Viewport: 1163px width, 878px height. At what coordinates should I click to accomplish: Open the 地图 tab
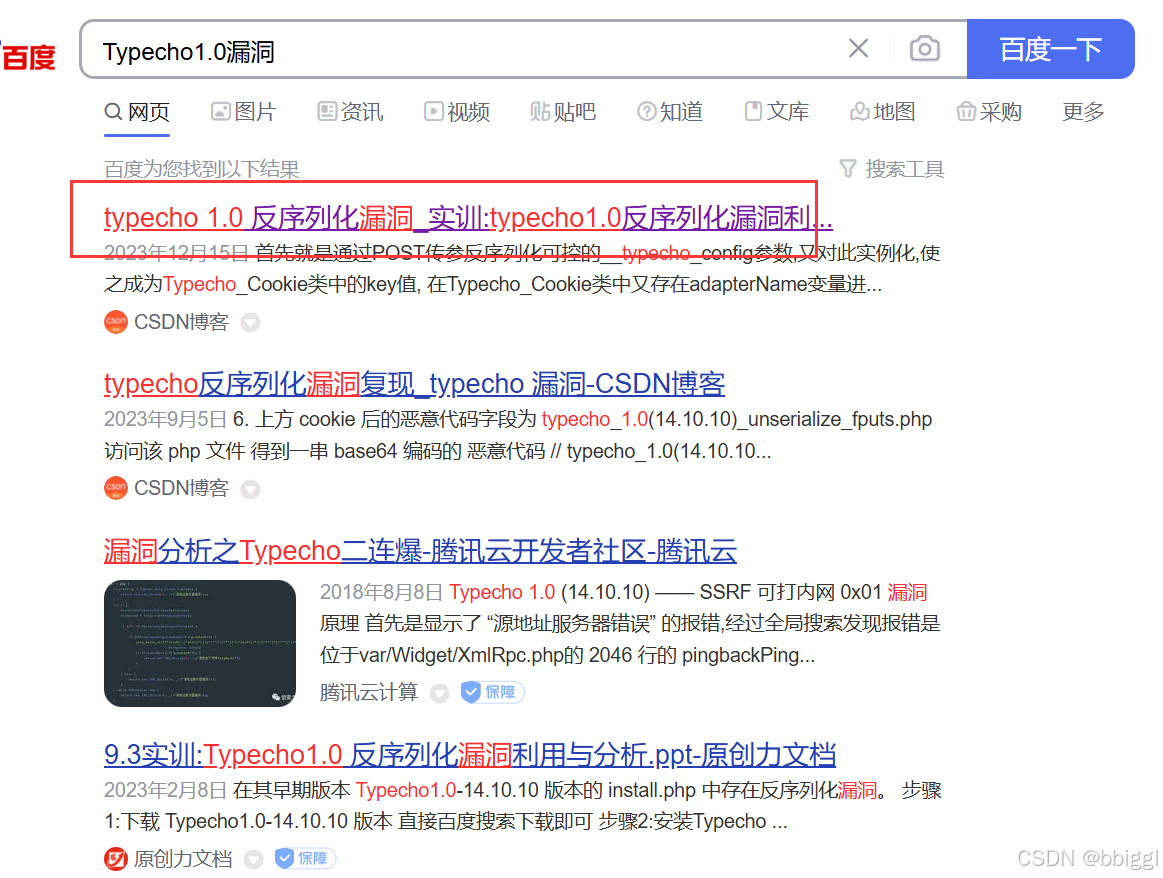[x=883, y=112]
